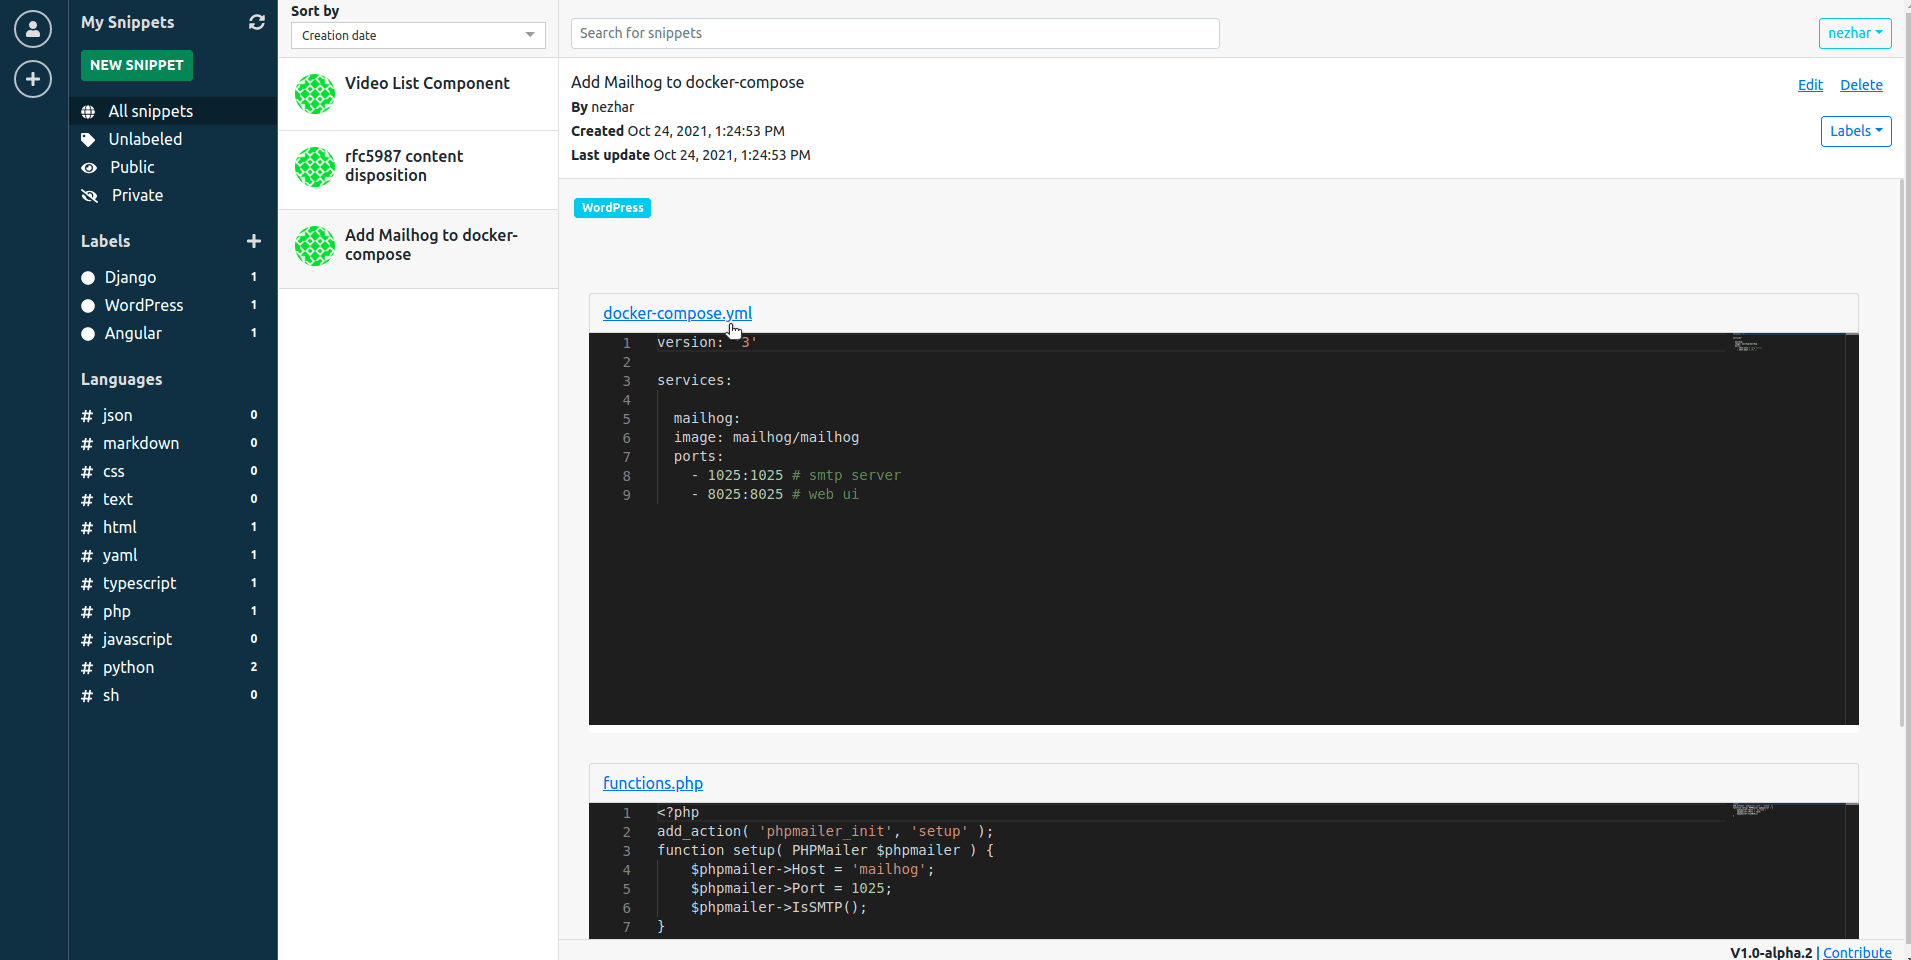Show Unlabeled snippets
The height and width of the screenshot is (960, 1911).
[x=145, y=139]
